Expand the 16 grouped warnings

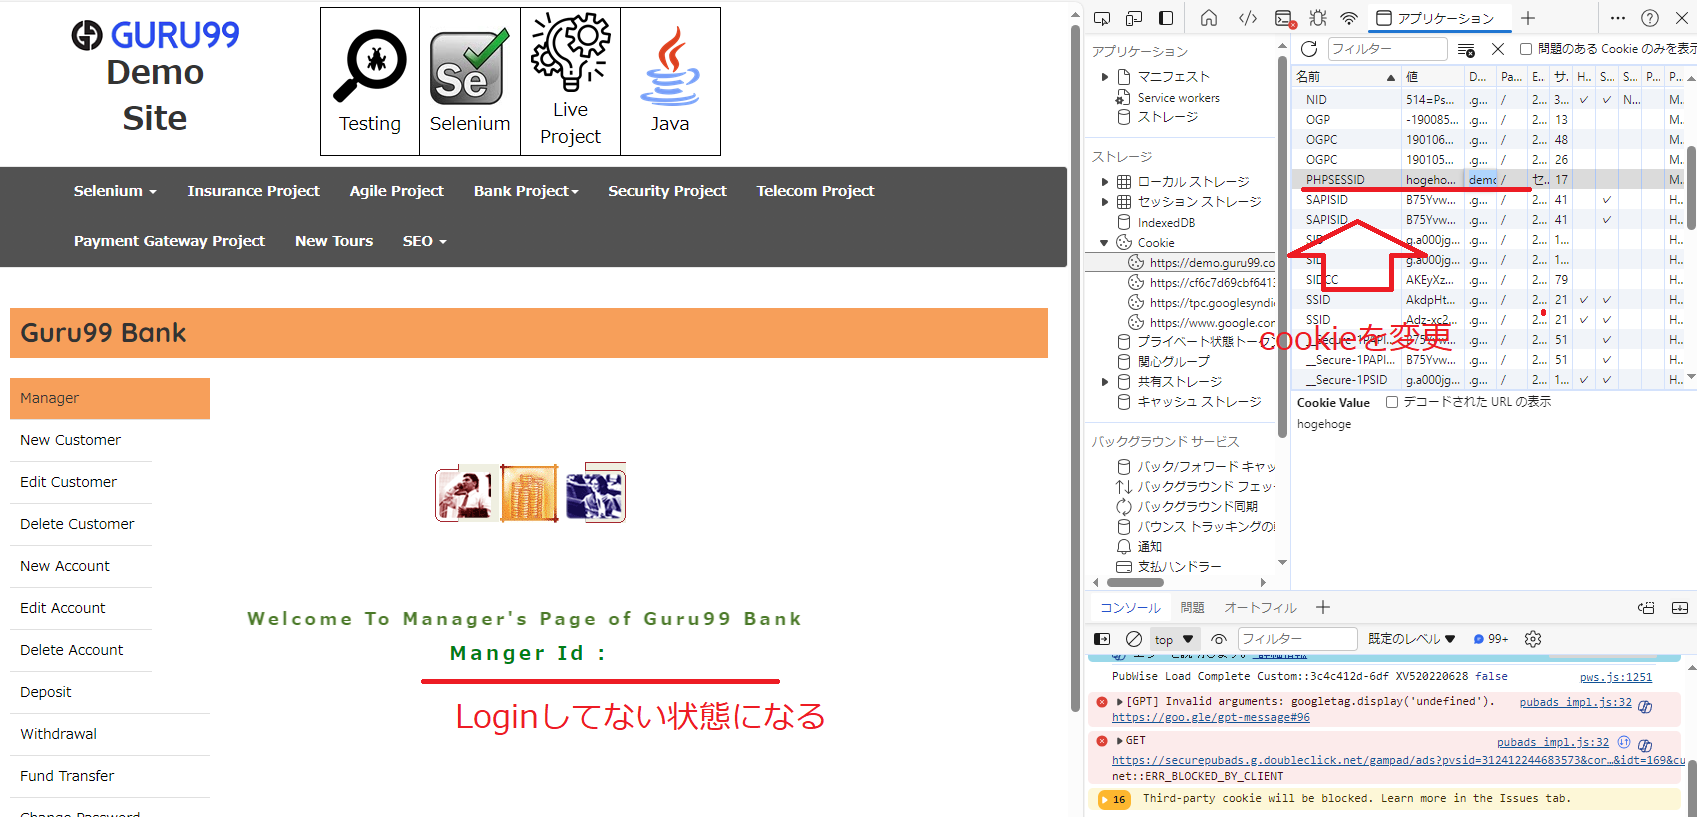(x=1114, y=799)
